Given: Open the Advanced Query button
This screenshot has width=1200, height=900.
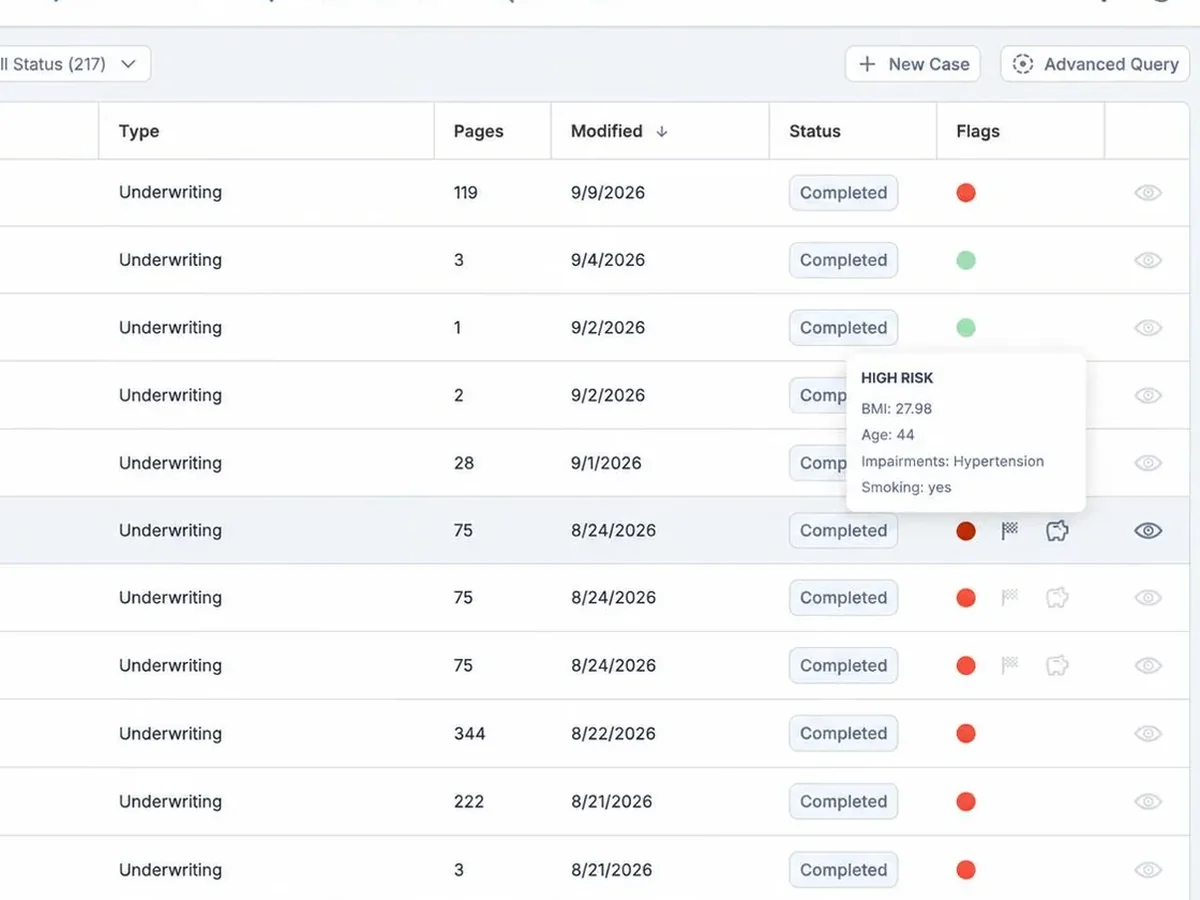Looking at the screenshot, I should (1095, 64).
